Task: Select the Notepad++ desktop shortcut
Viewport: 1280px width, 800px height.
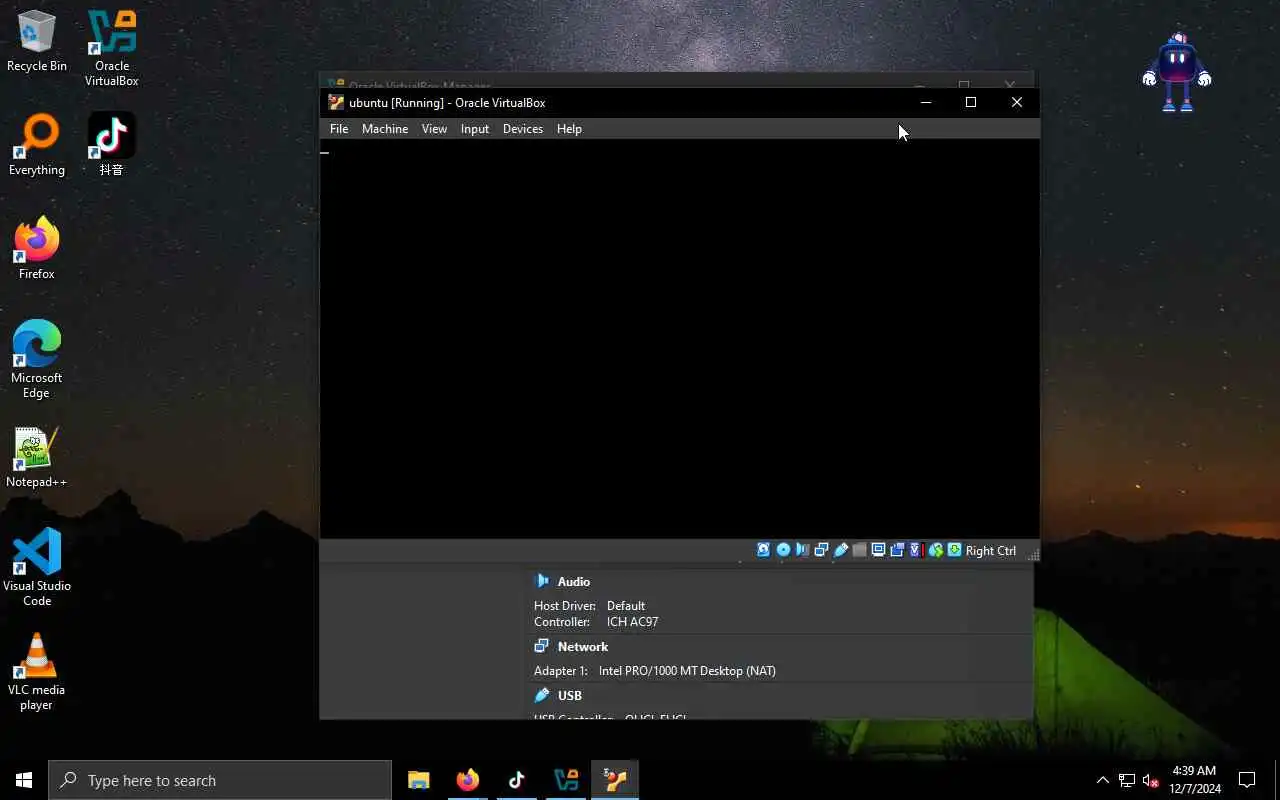Action: 37,458
